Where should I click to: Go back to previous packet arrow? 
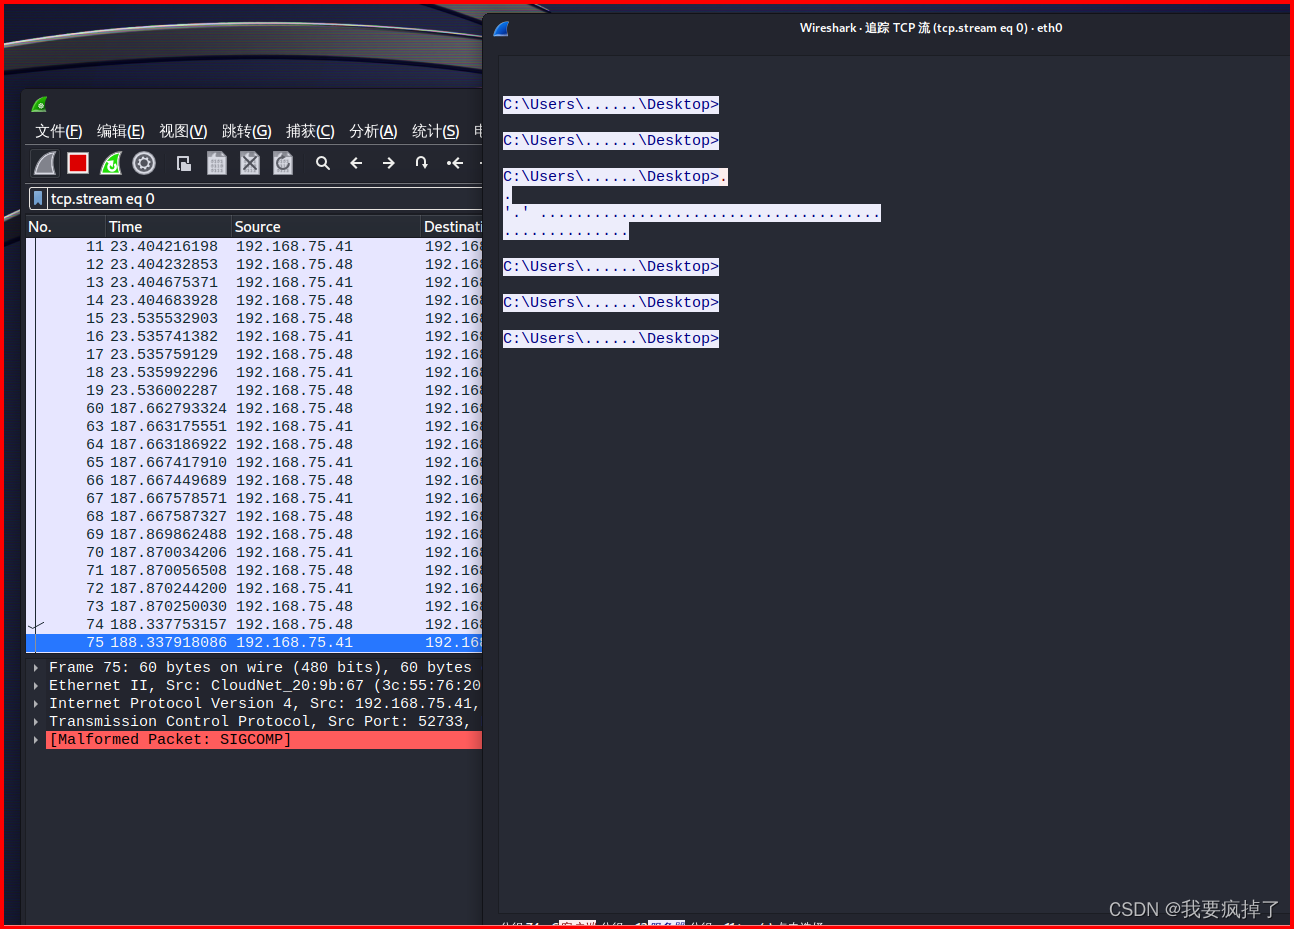click(356, 163)
